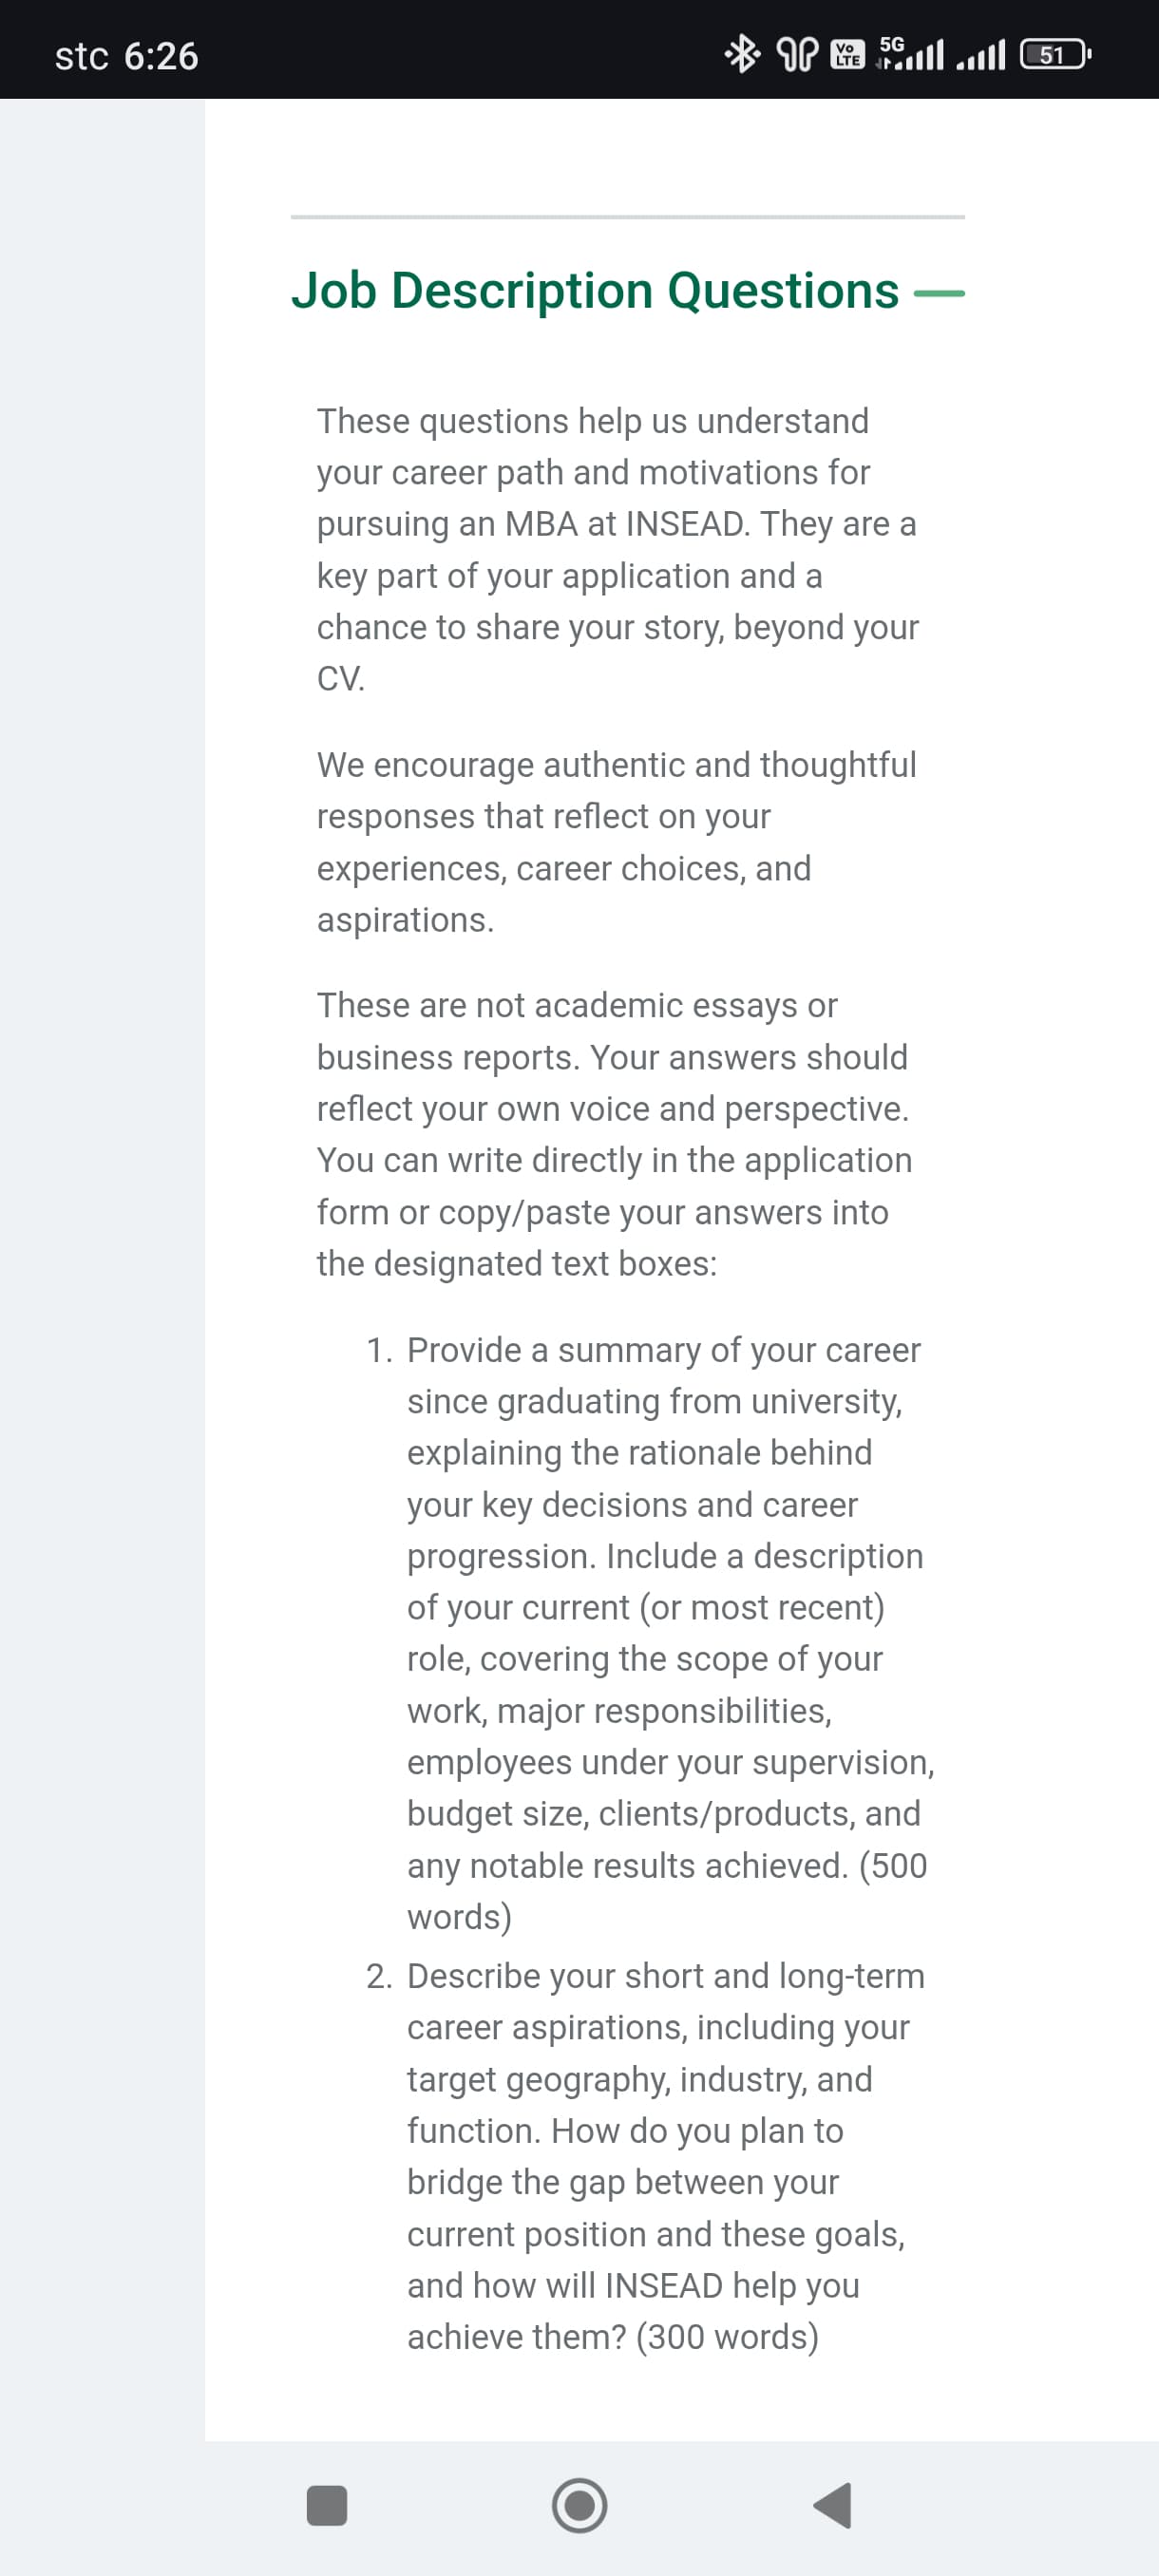The width and height of the screenshot is (1159, 2576).
Task: Tap the second SIM signal bars
Action: point(981,56)
